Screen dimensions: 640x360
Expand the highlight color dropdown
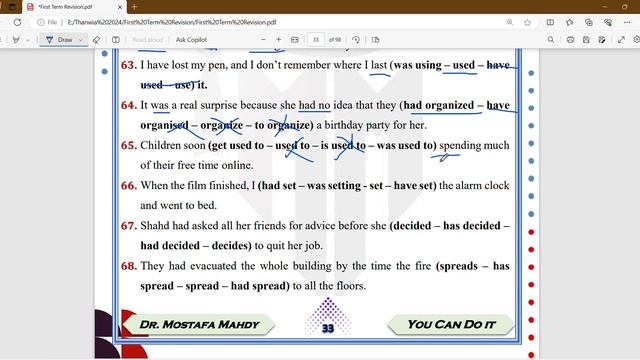pyautogui.click(x=28, y=40)
